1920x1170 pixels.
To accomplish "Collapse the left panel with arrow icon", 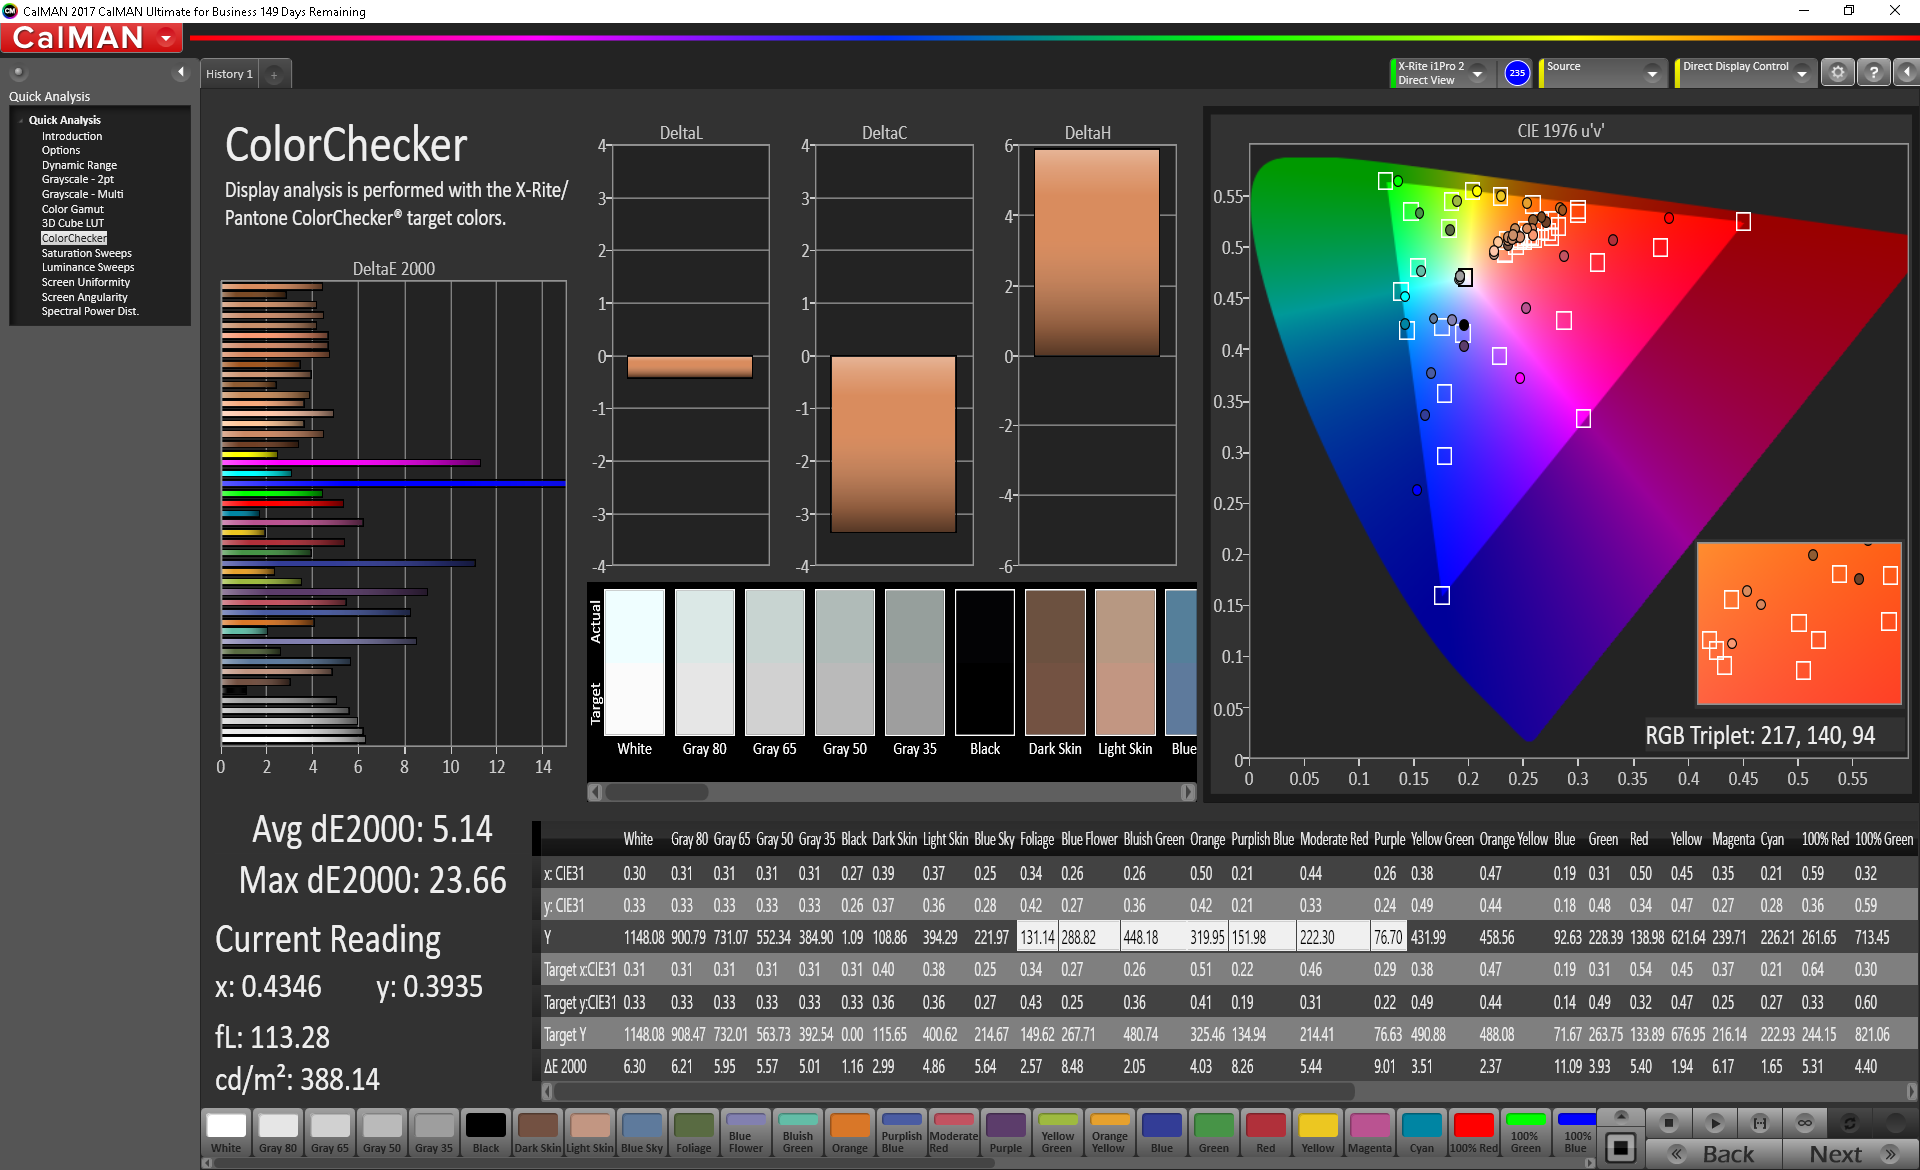I will click(181, 72).
